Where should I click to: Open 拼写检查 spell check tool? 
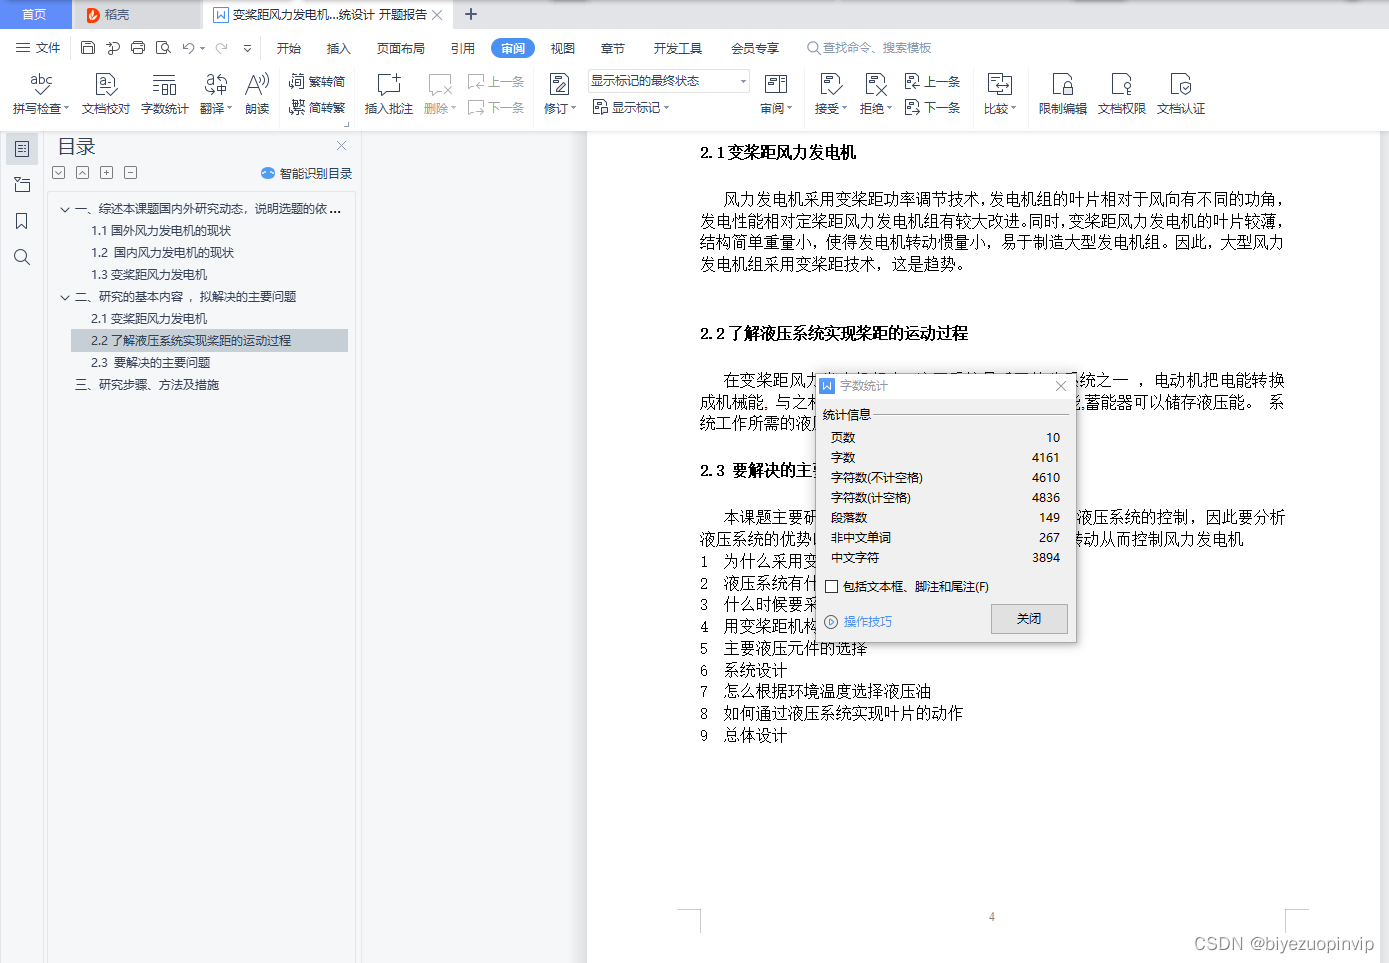click(x=41, y=93)
